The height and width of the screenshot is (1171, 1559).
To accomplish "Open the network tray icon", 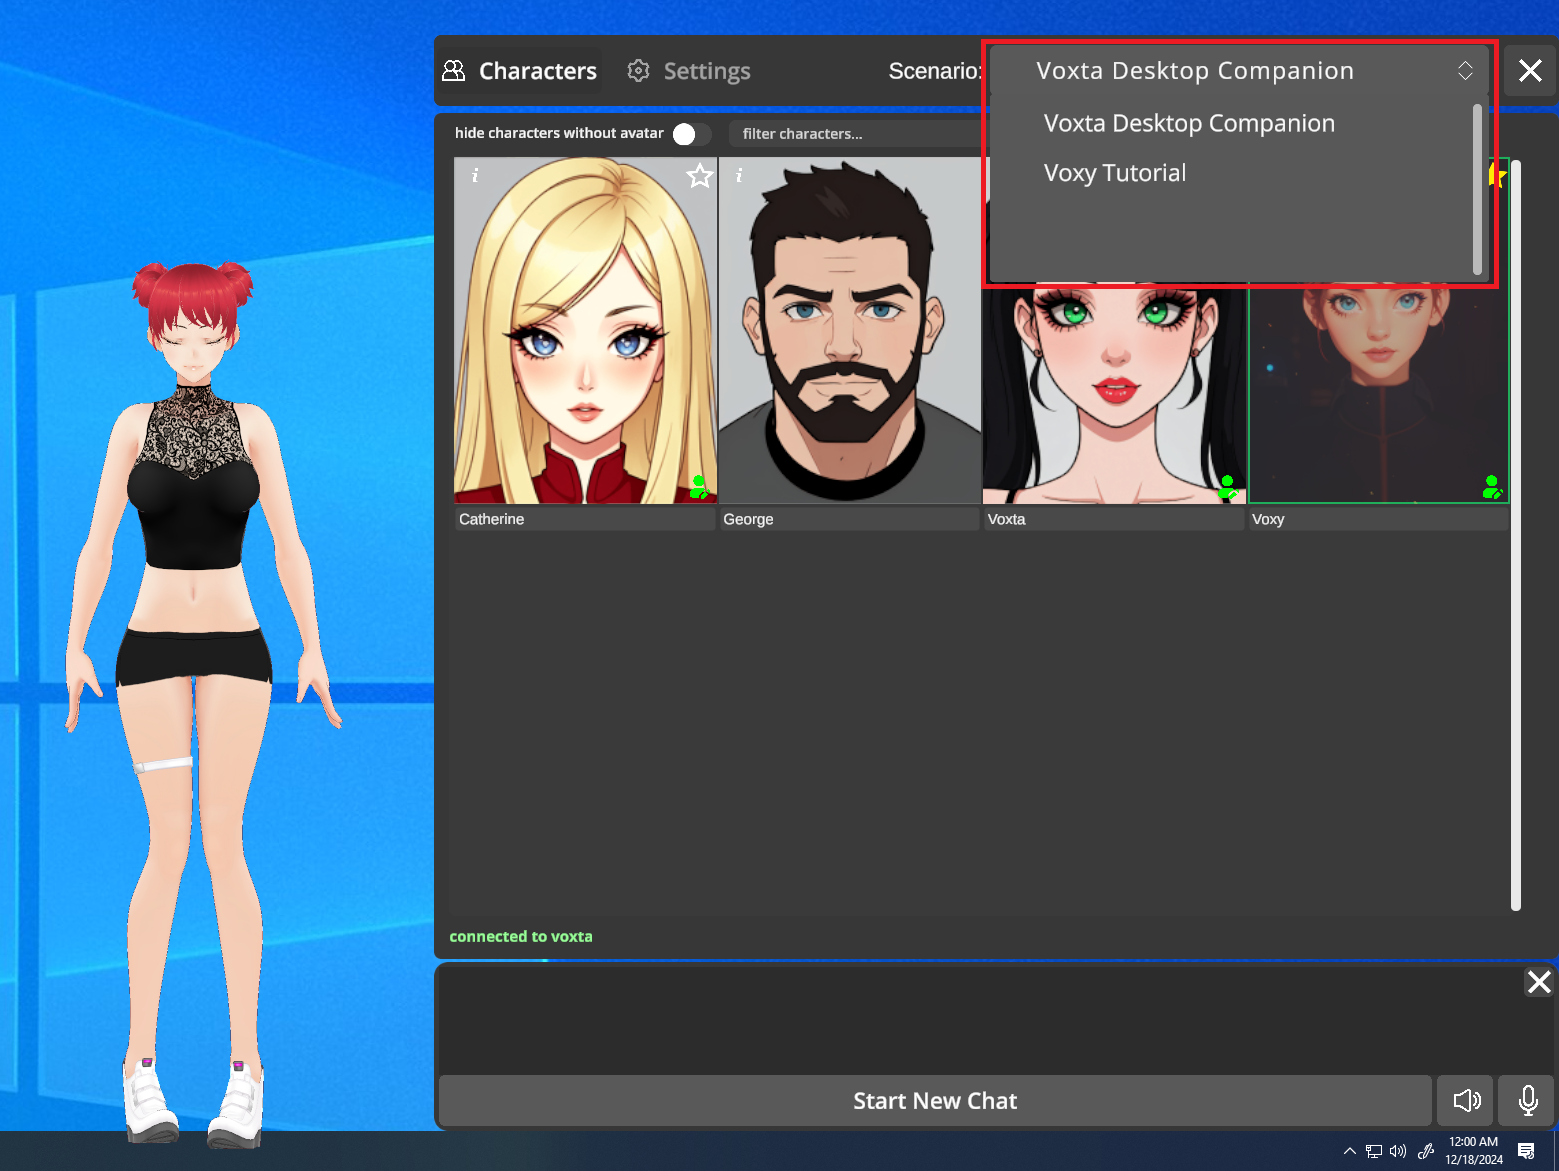I will tap(1374, 1151).
